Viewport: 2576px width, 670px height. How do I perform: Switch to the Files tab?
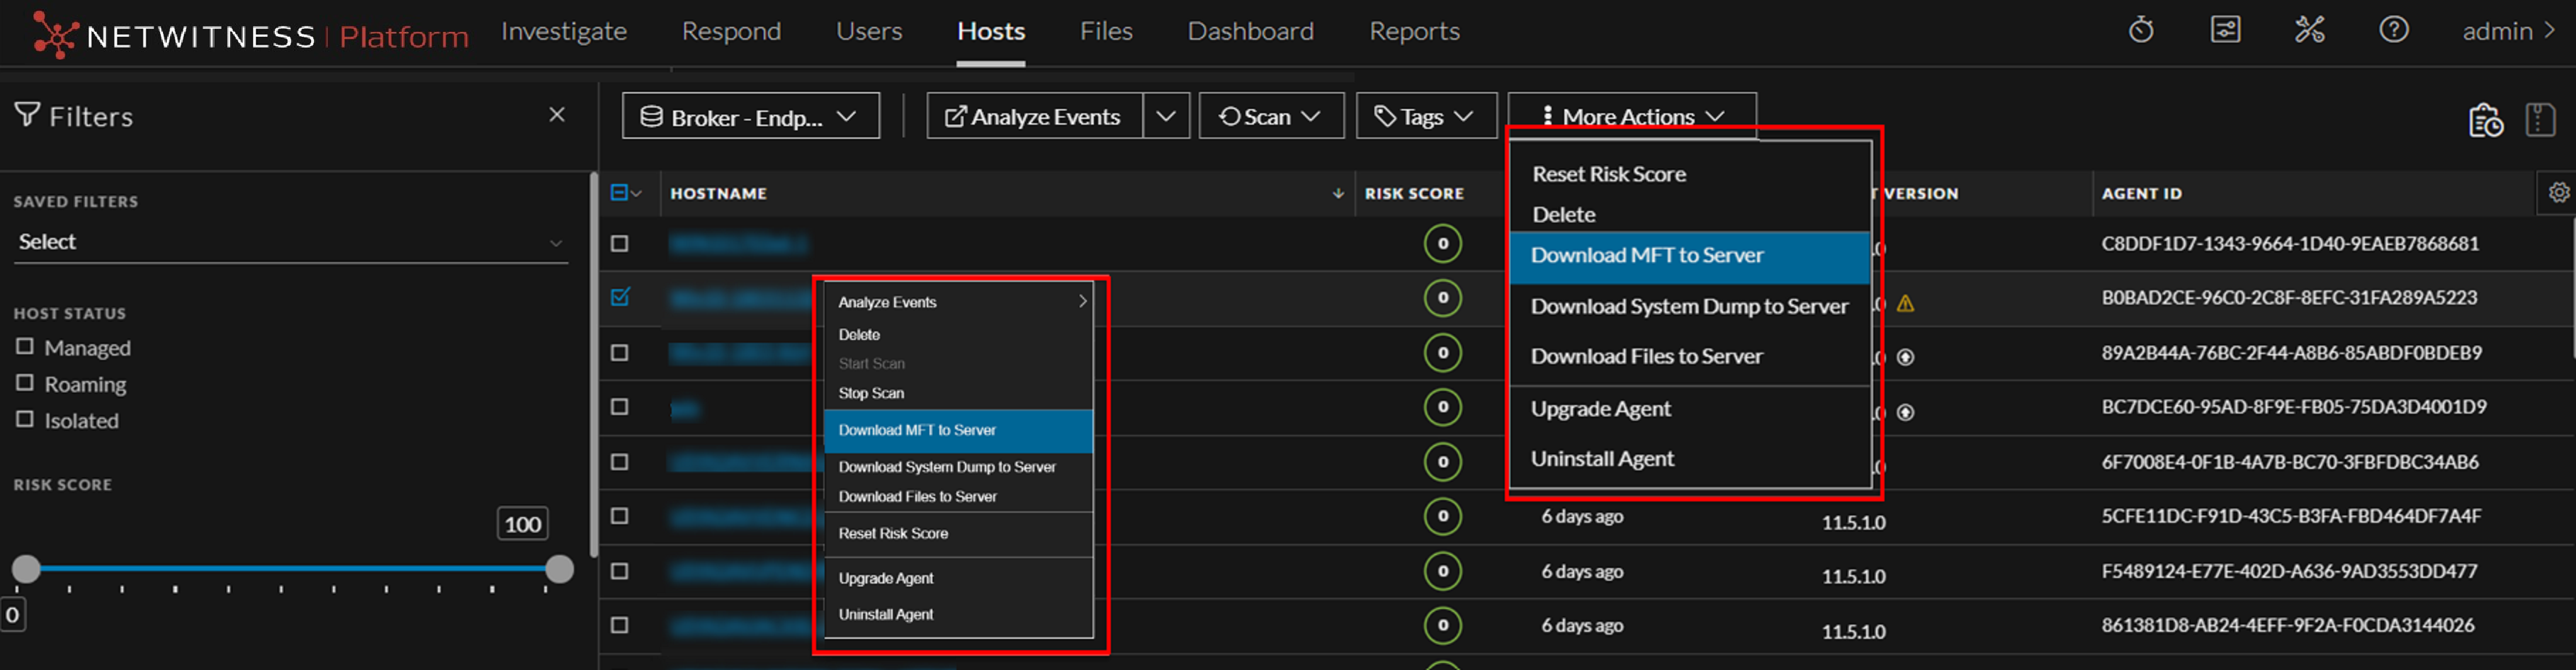point(1105,32)
